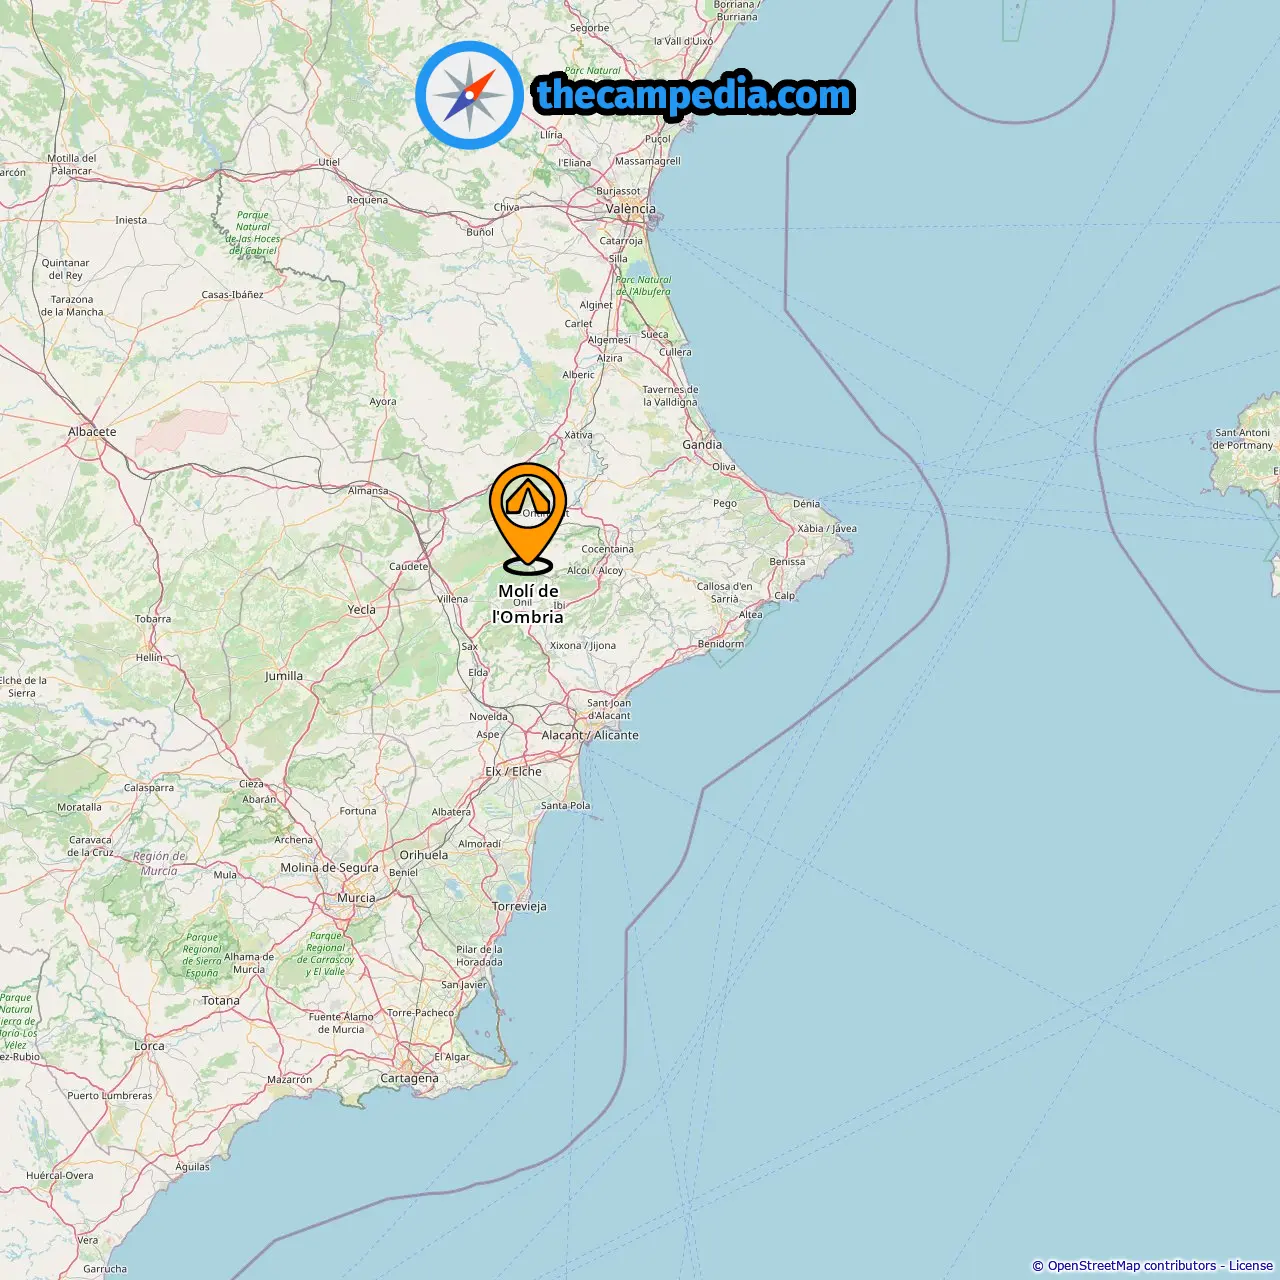
Task: Click the Sant Antoni de Portmany label
Action: (1242, 439)
